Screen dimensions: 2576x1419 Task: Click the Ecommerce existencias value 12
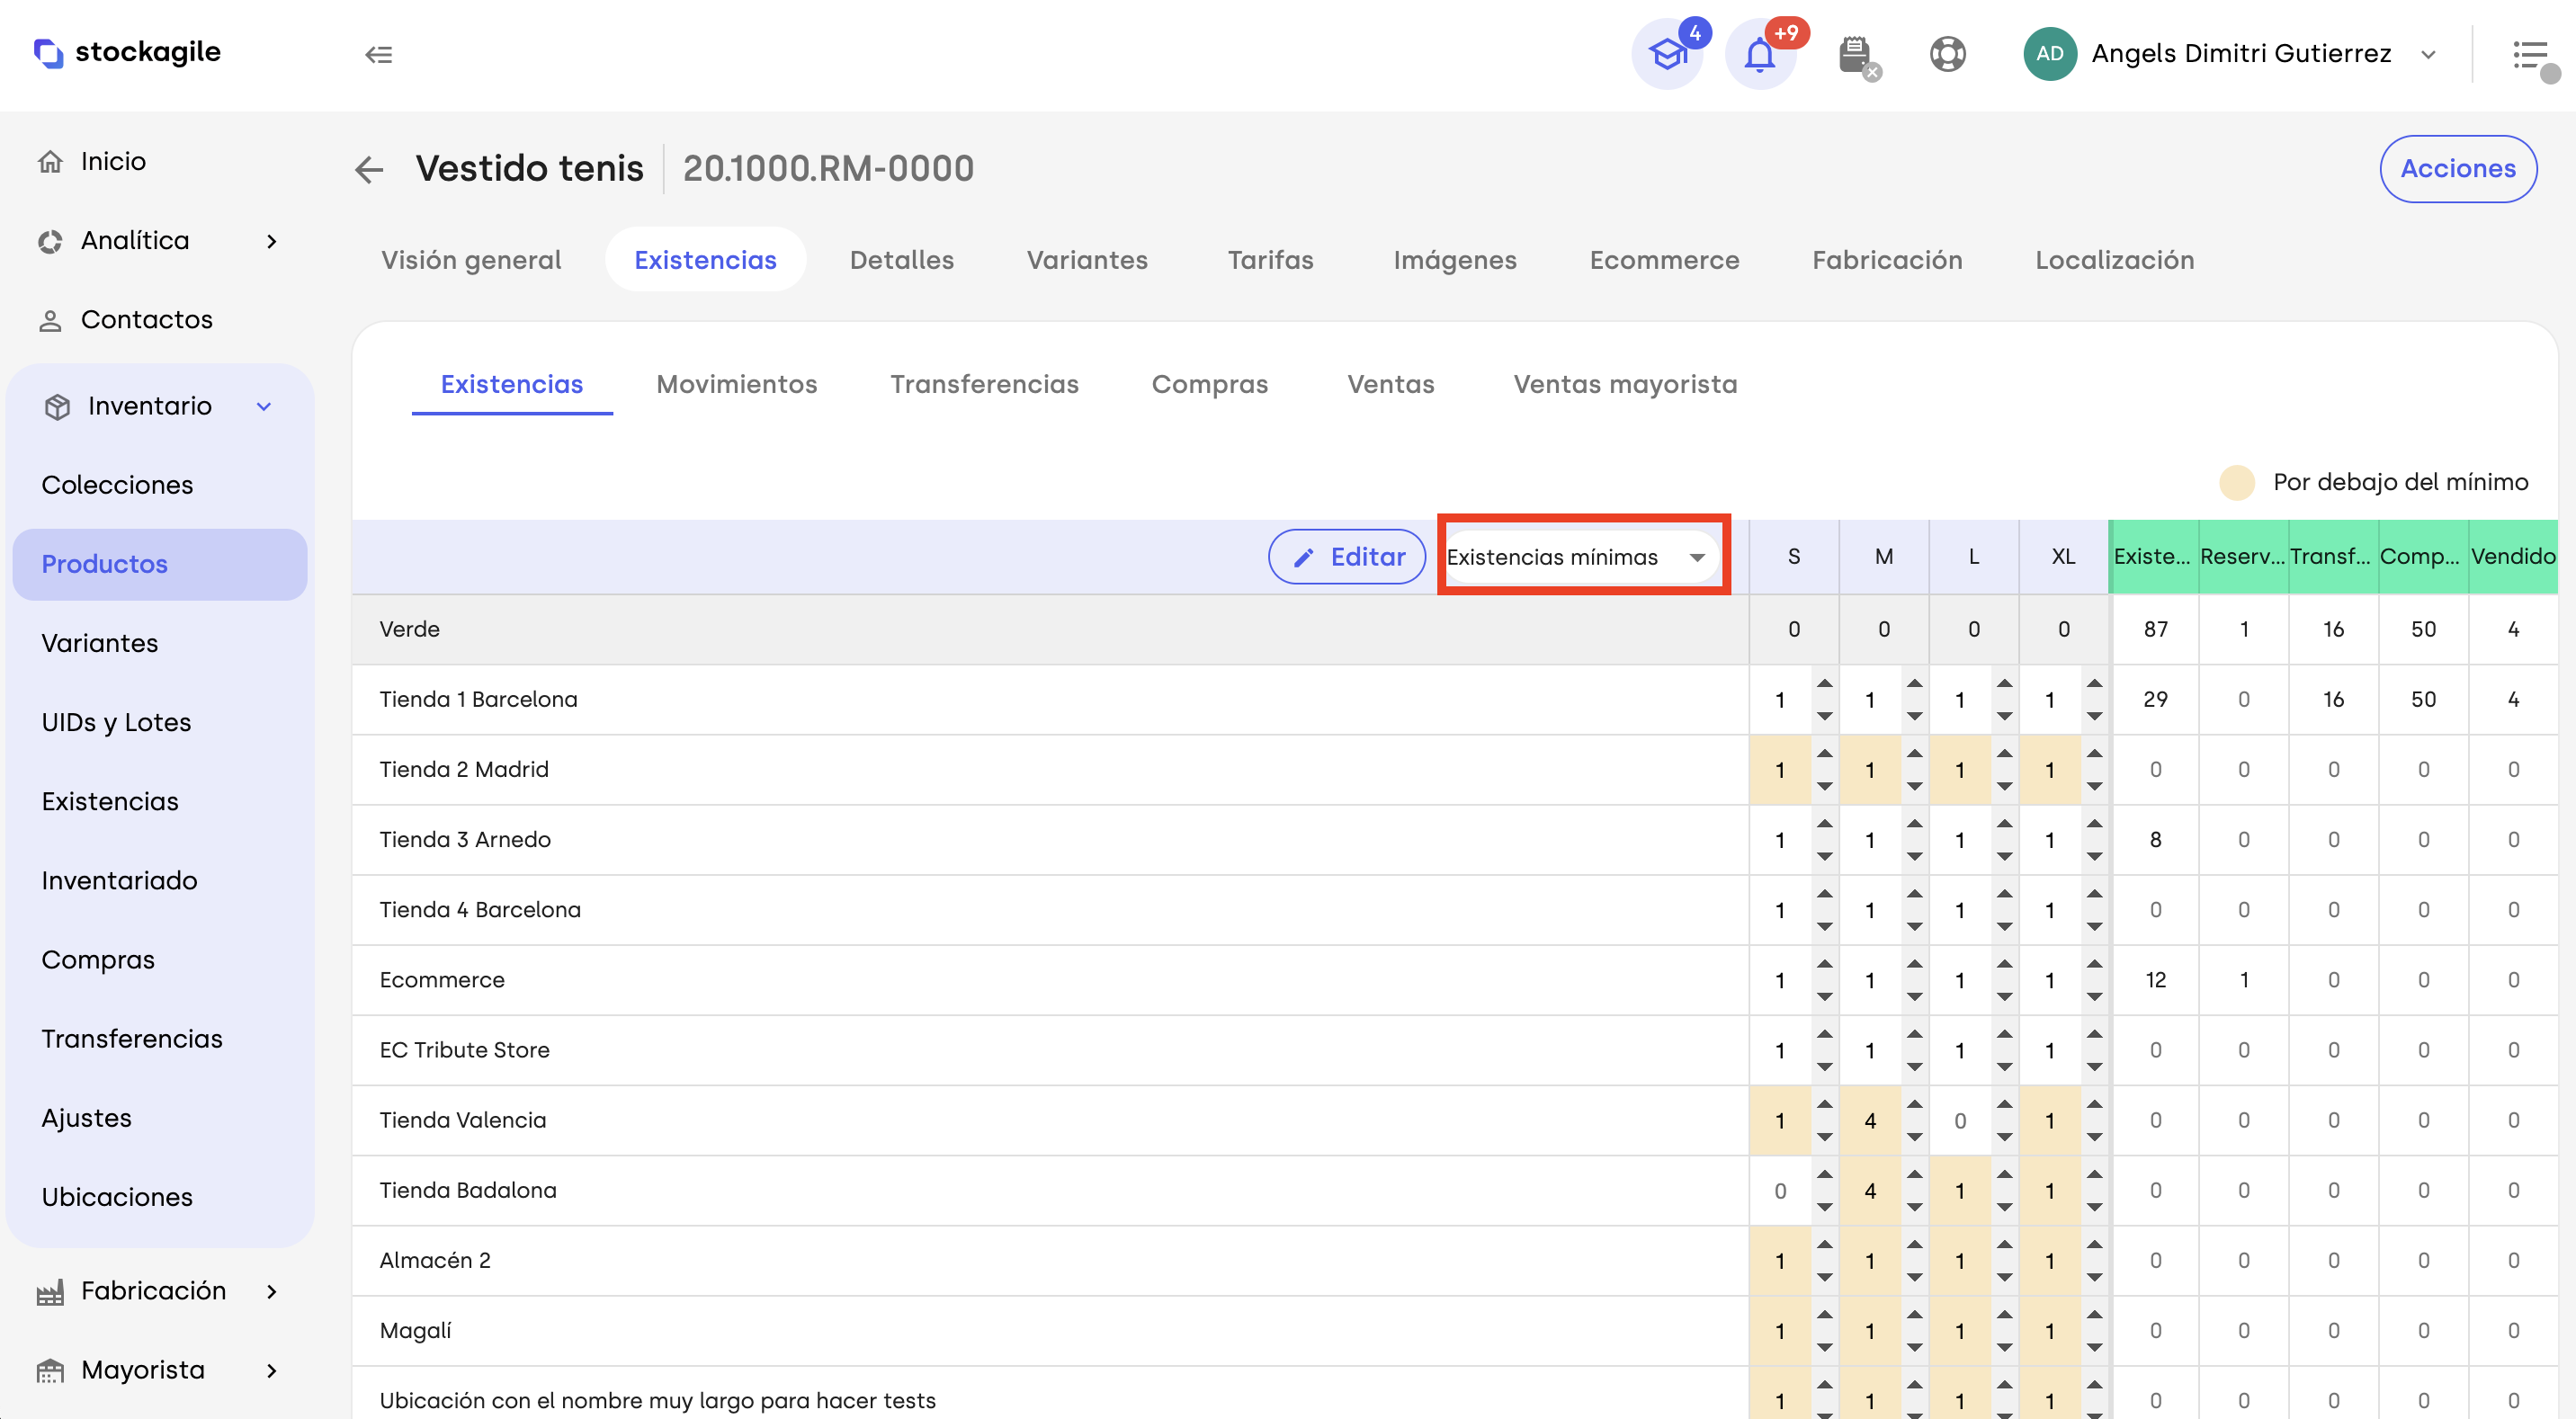[x=2155, y=980]
